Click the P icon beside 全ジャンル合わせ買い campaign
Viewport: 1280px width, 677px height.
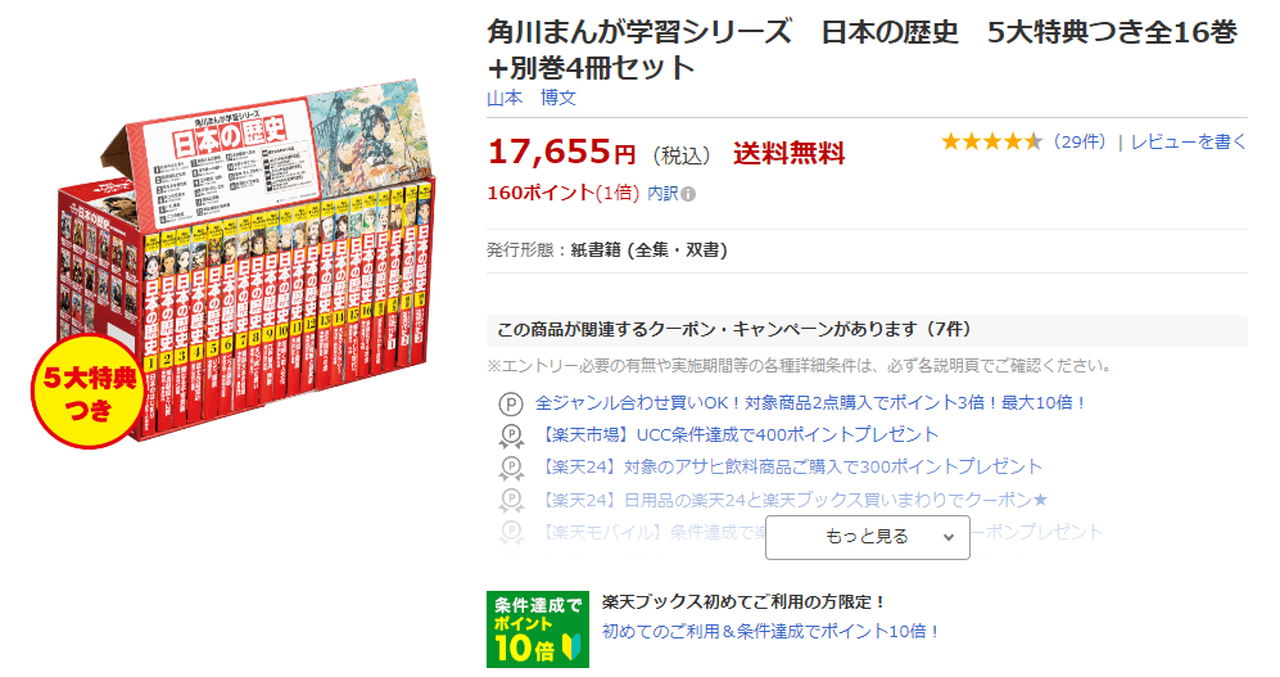point(511,403)
